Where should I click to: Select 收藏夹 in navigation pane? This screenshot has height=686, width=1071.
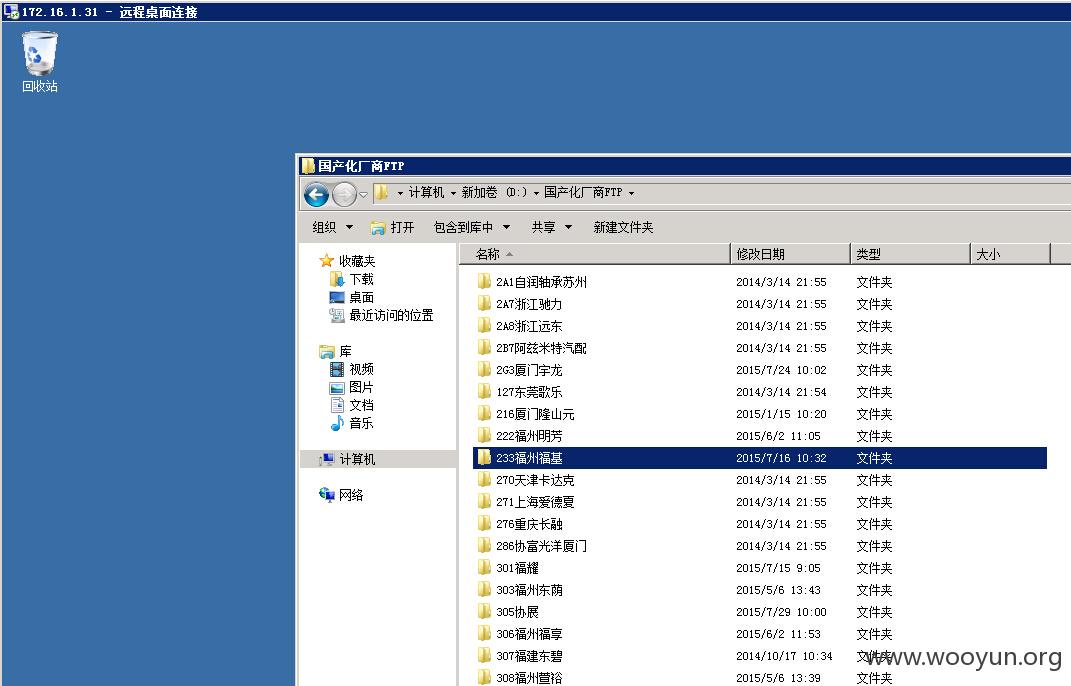[x=348, y=261]
